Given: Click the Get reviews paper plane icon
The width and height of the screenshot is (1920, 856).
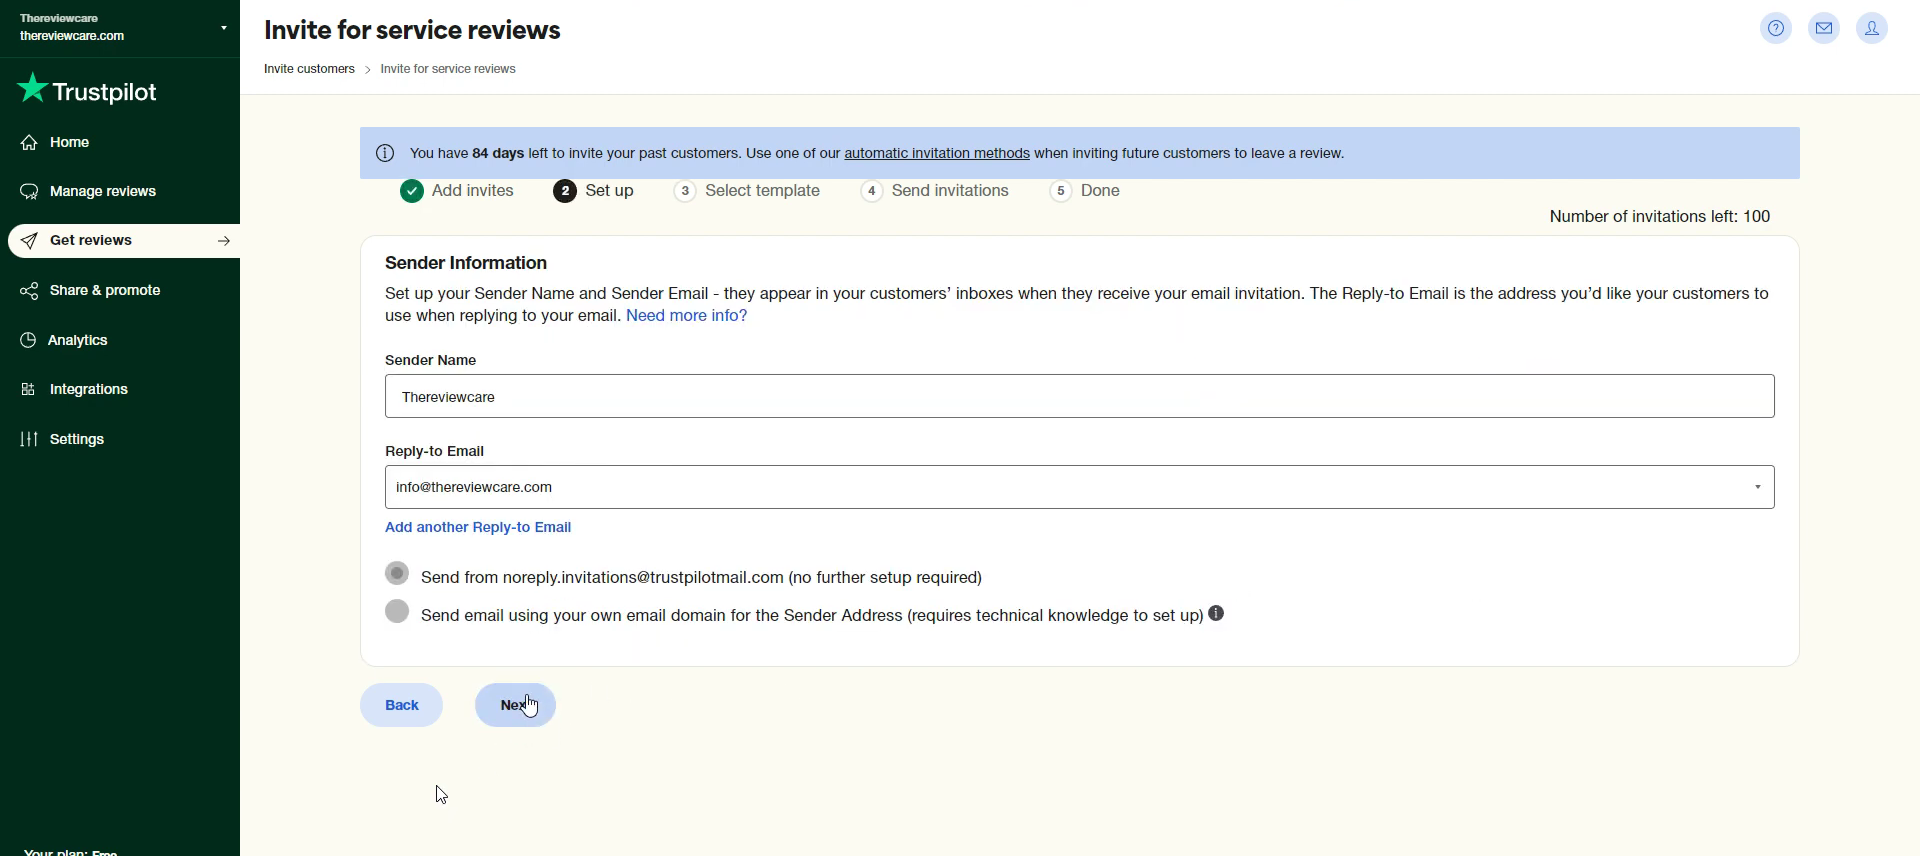Looking at the screenshot, I should (29, 241).
